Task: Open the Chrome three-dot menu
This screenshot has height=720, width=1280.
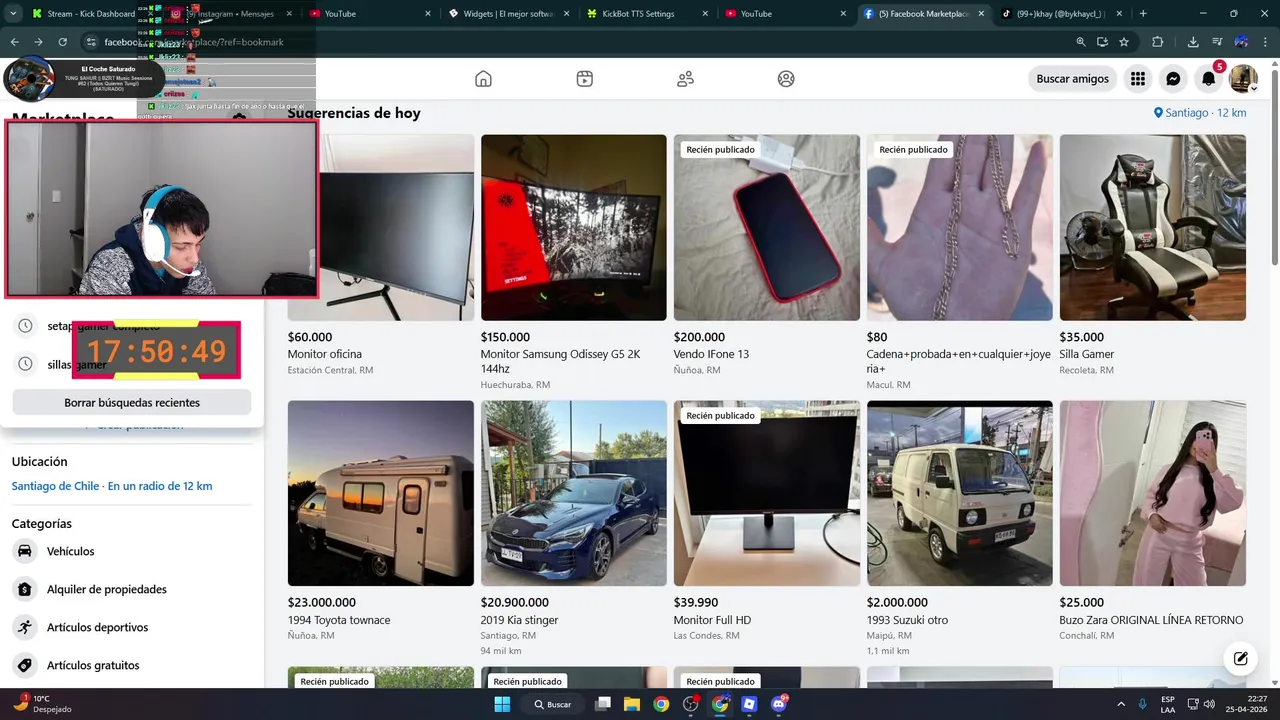Action: (1266, 42)
